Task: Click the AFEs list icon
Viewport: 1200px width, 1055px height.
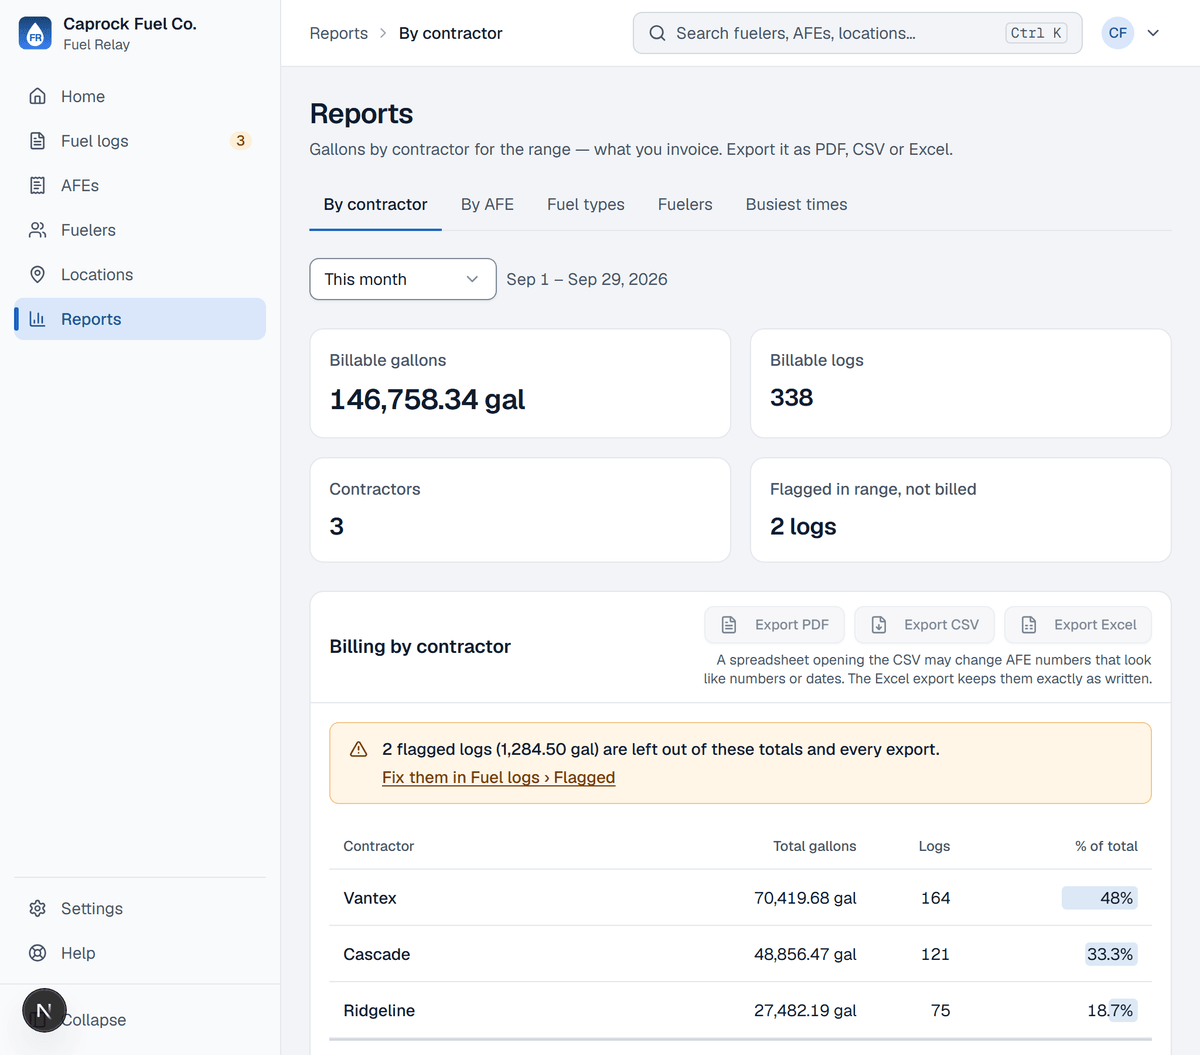Action: point(38,185)
